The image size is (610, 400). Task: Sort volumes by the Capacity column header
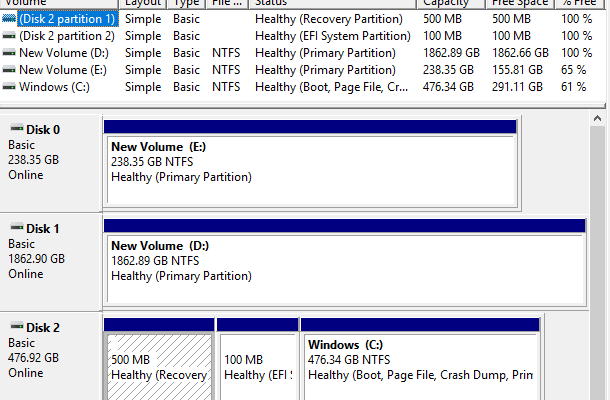(x=445, y=3)
